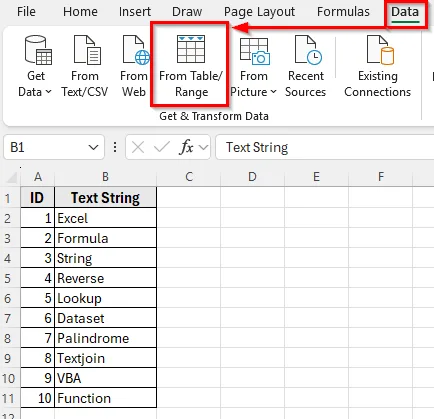Switch to the Page Layout tab

pos(259,12)
